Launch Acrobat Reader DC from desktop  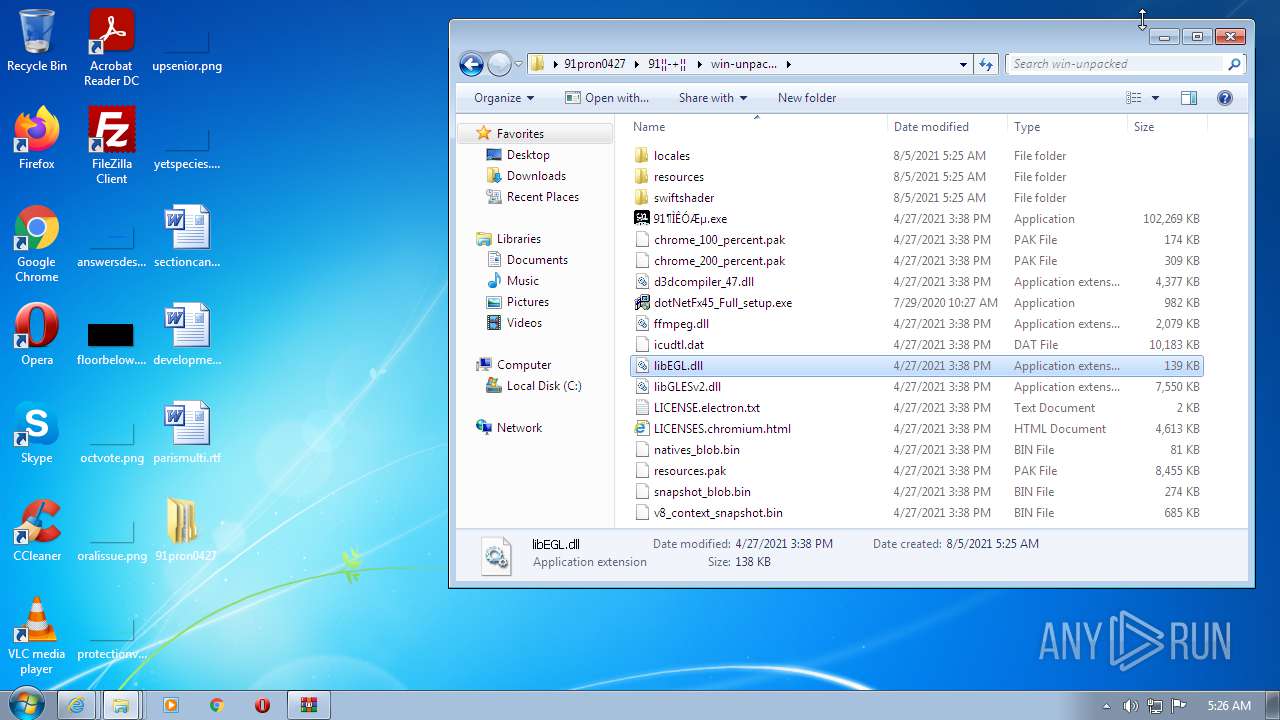coord(111,48)
